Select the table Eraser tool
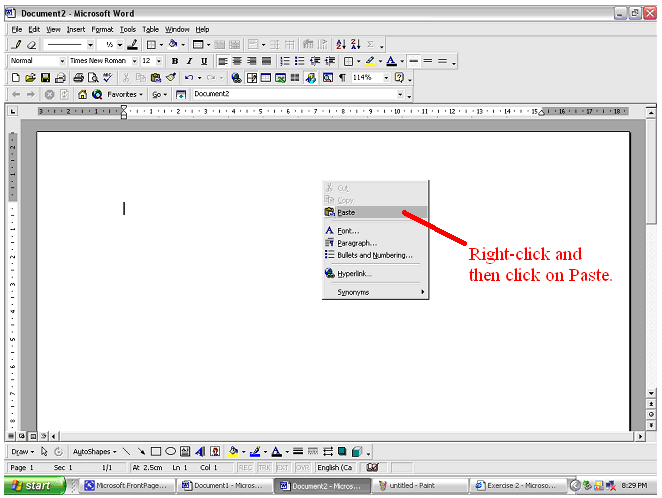This screenshot has height=498, width=662. coord(31,44)
